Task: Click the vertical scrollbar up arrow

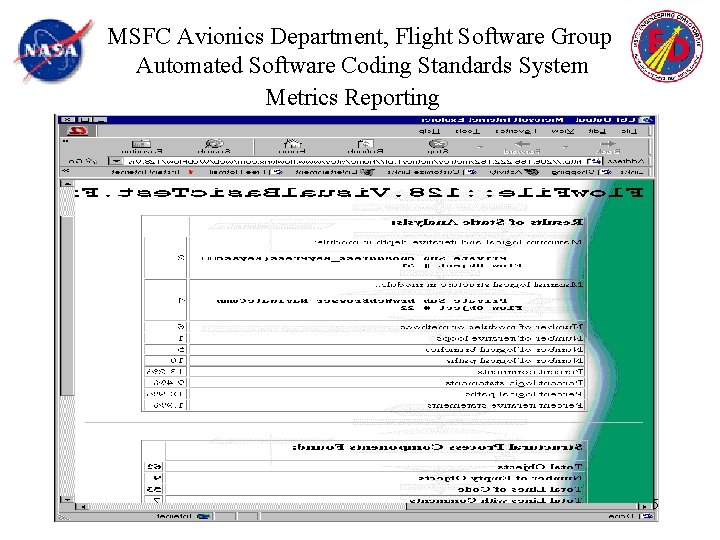Action: (67, 184)
